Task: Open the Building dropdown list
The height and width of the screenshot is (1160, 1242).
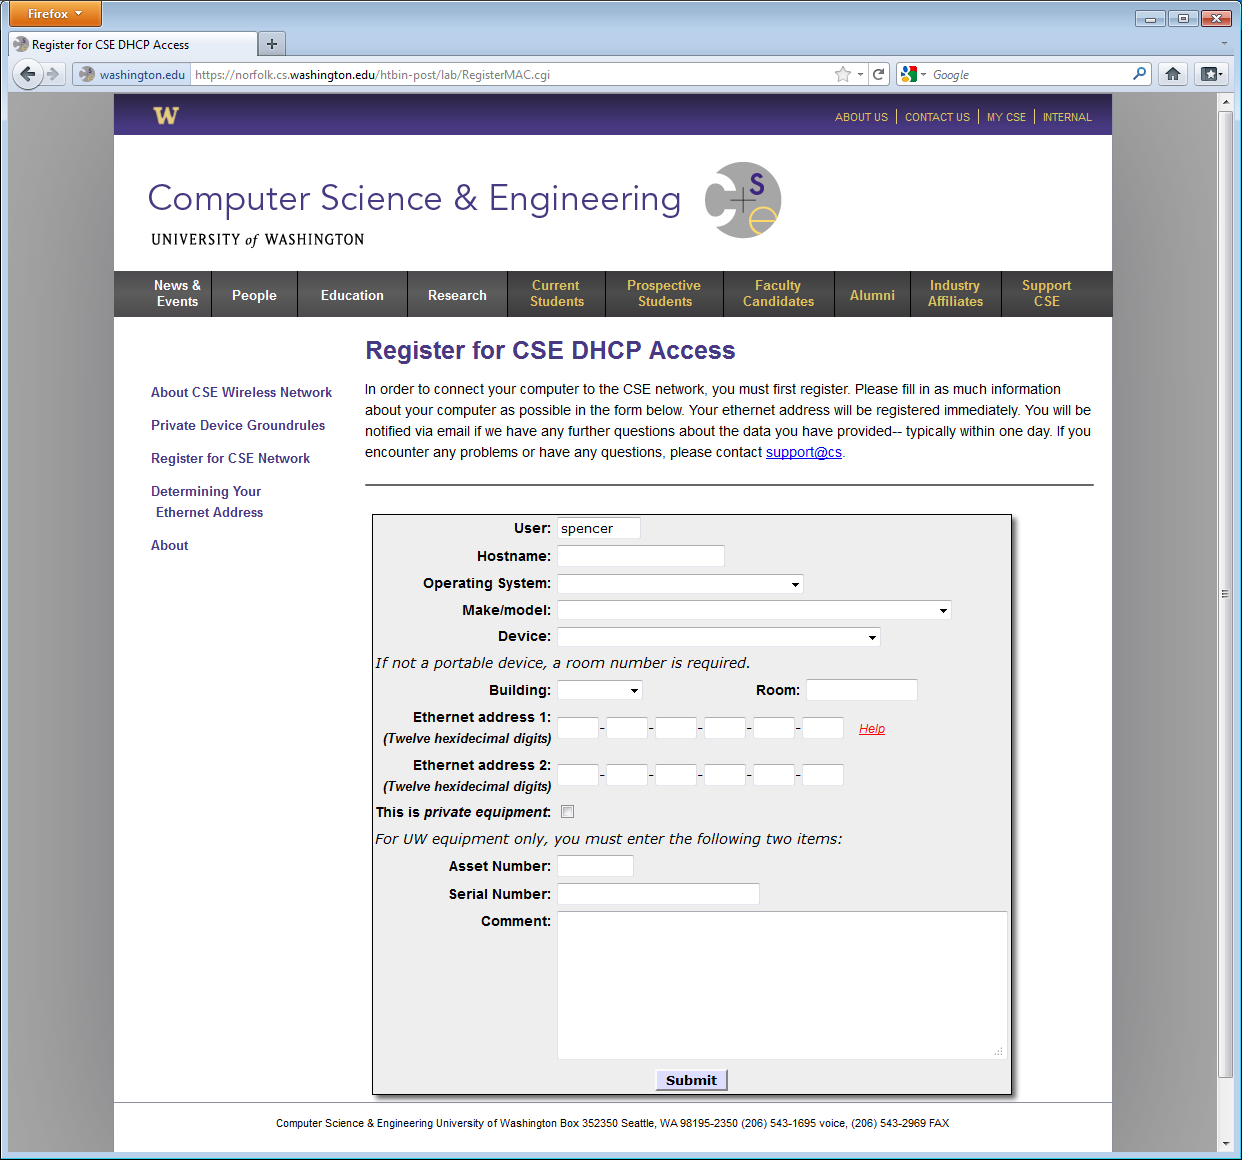Action: pyautogui.click(x=599, y=690)
